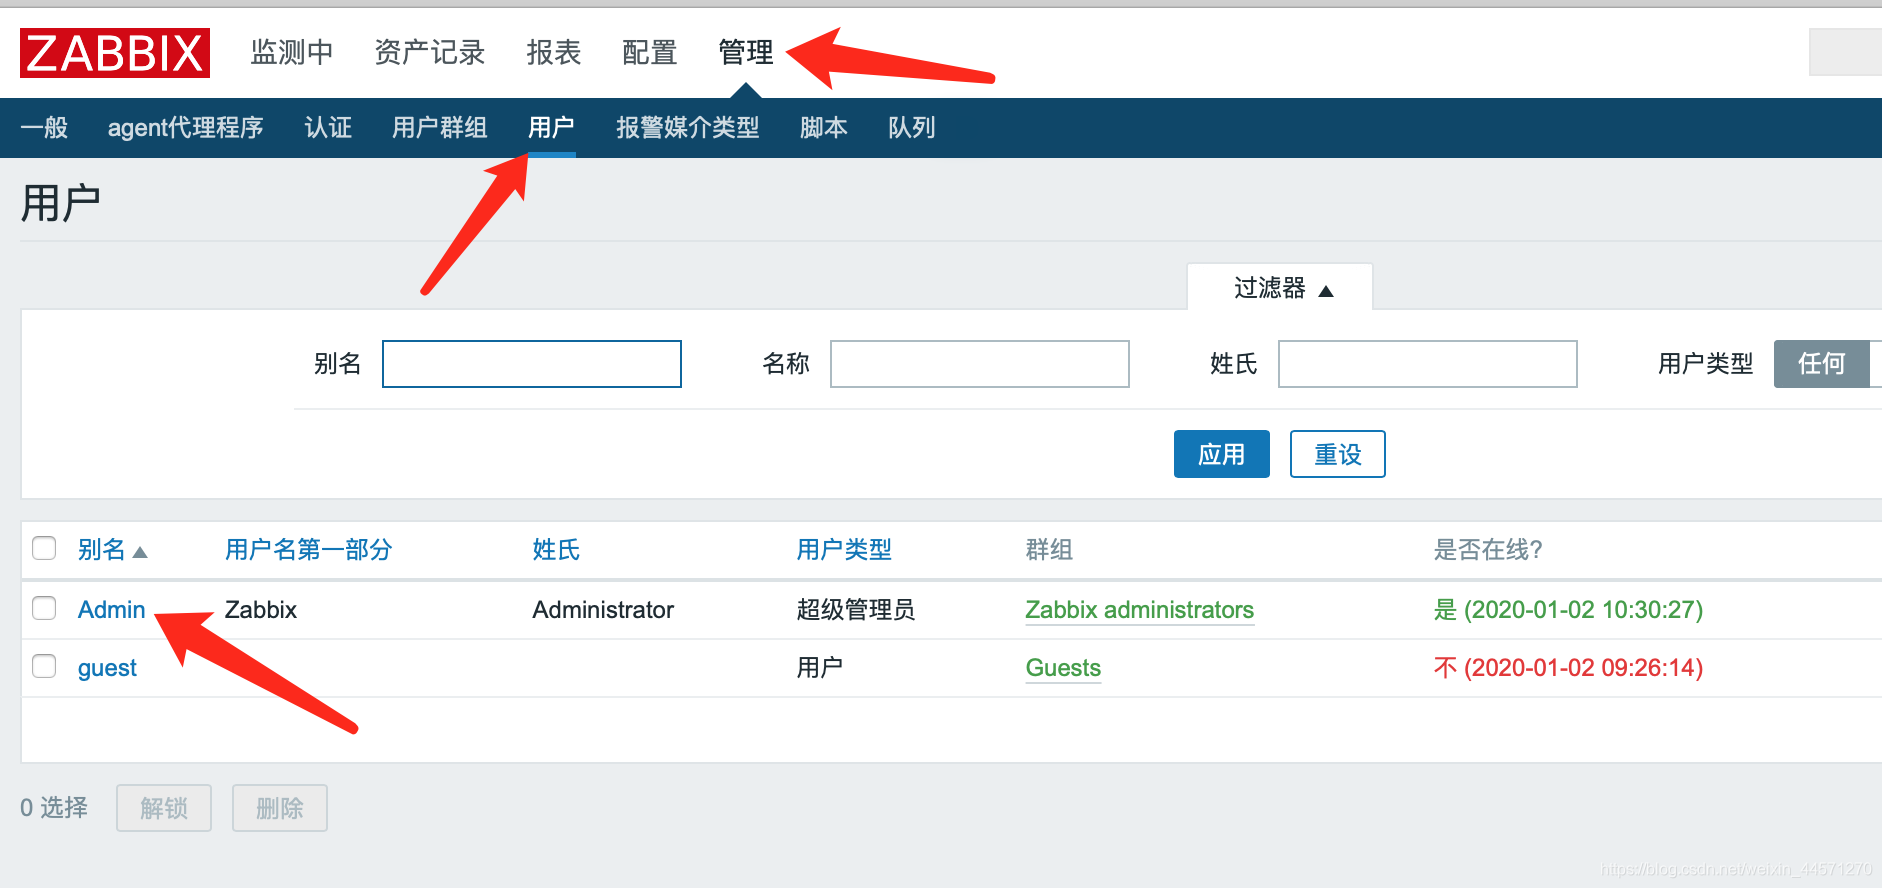Click the Zabbix first name cell
The image size is (1882, 888).
tap(261, 610)
